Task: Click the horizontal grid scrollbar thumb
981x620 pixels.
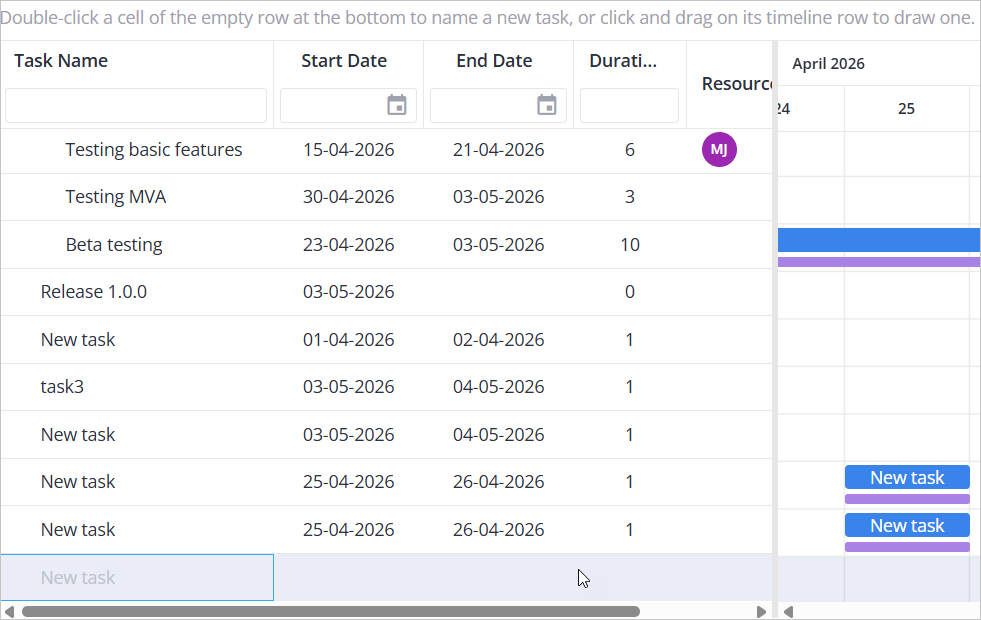Action: point(331,611)
